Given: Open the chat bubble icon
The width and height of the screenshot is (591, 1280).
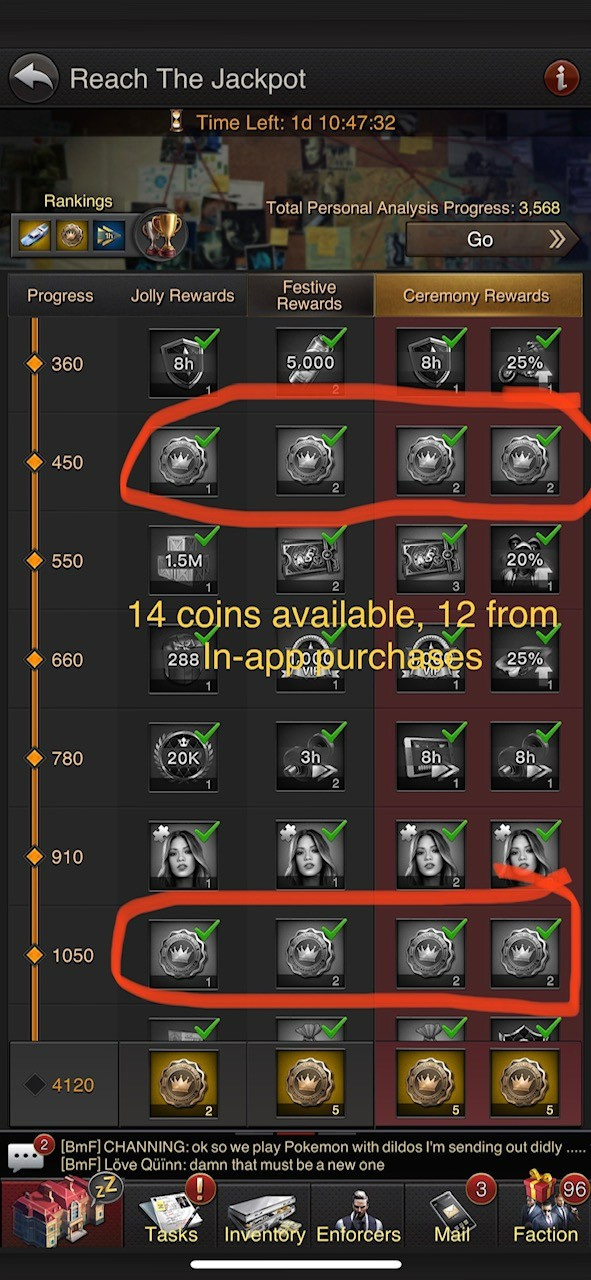Looking at the screenshot, I should click(25, 1155).
